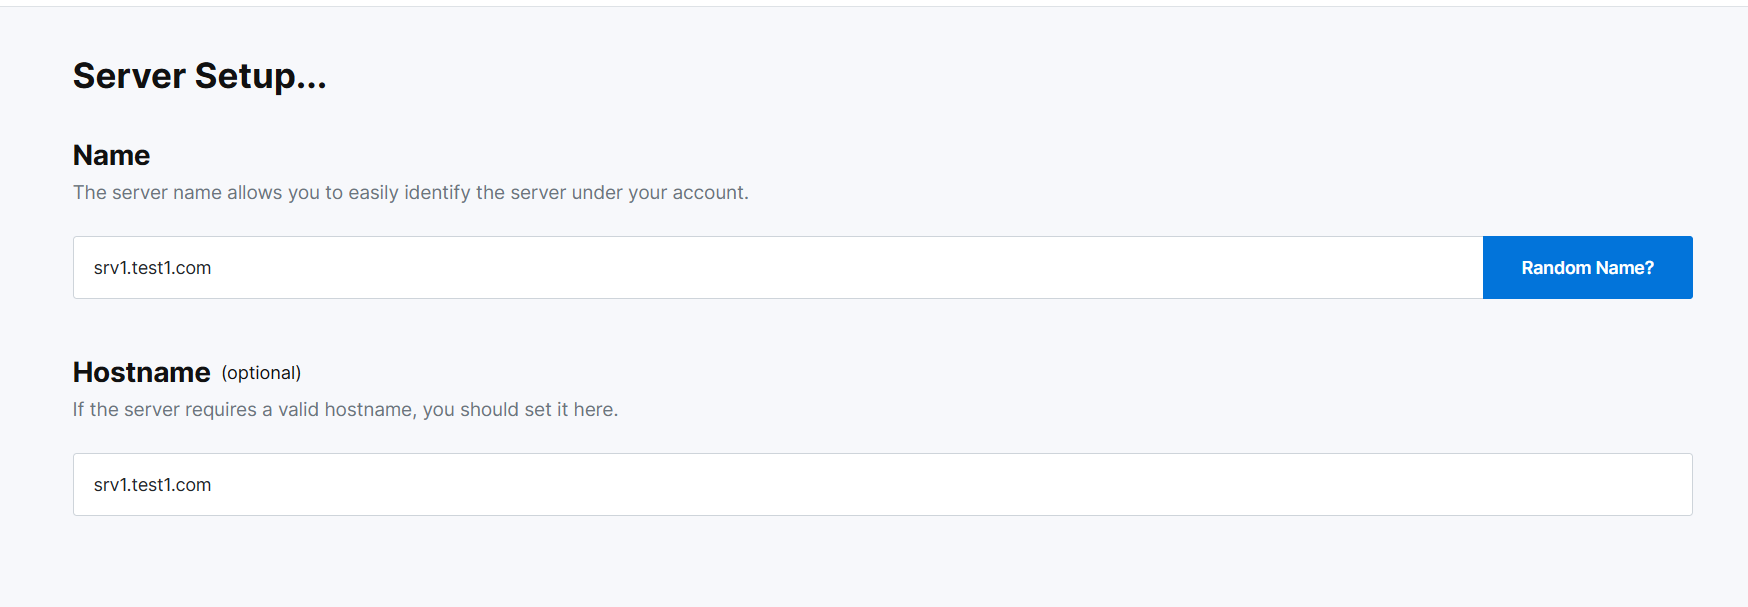
Task: Place cursor in srv1.test1.com text in Hostname field
Action: click(x=152, y=485)
